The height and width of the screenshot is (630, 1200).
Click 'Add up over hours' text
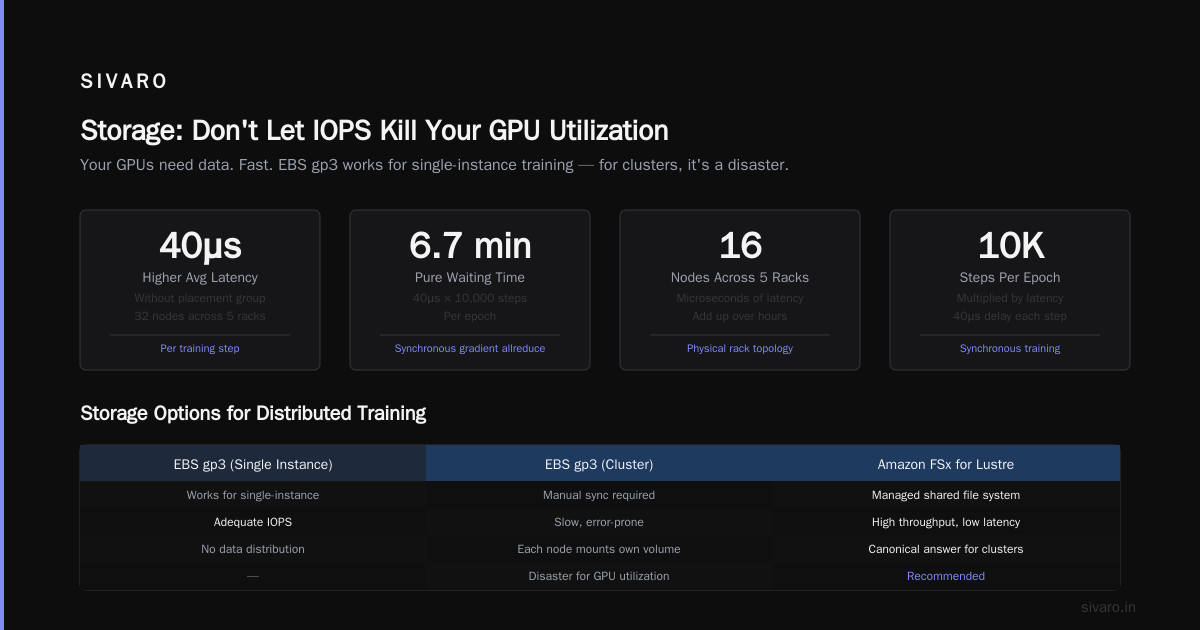[x=740, y=316]
